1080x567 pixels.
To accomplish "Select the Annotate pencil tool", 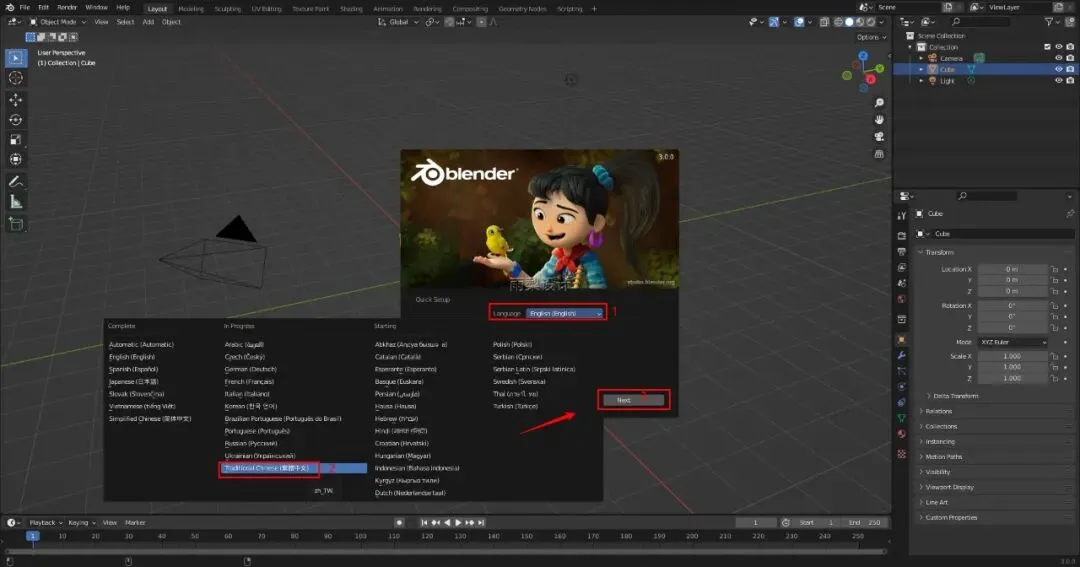I will pyautogui.click(x=16, y=182).
